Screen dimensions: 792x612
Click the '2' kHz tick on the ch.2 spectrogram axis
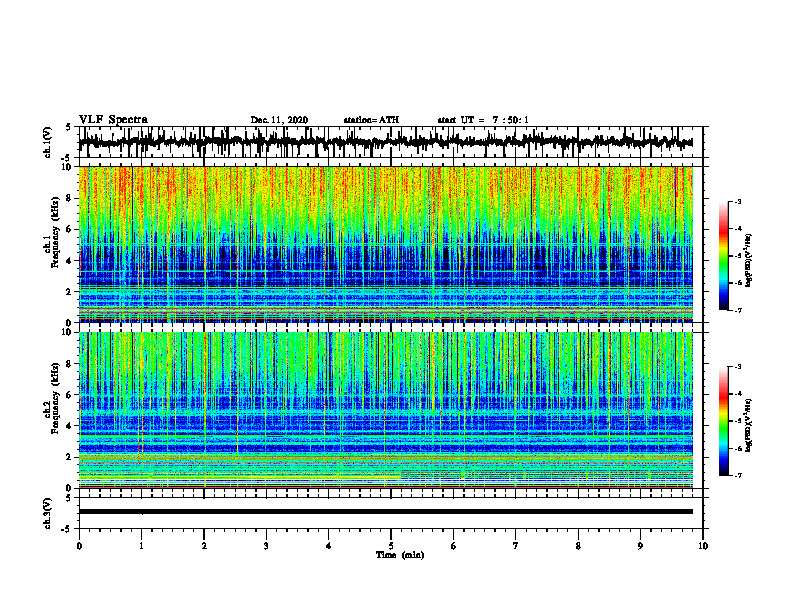coord(70,457)
